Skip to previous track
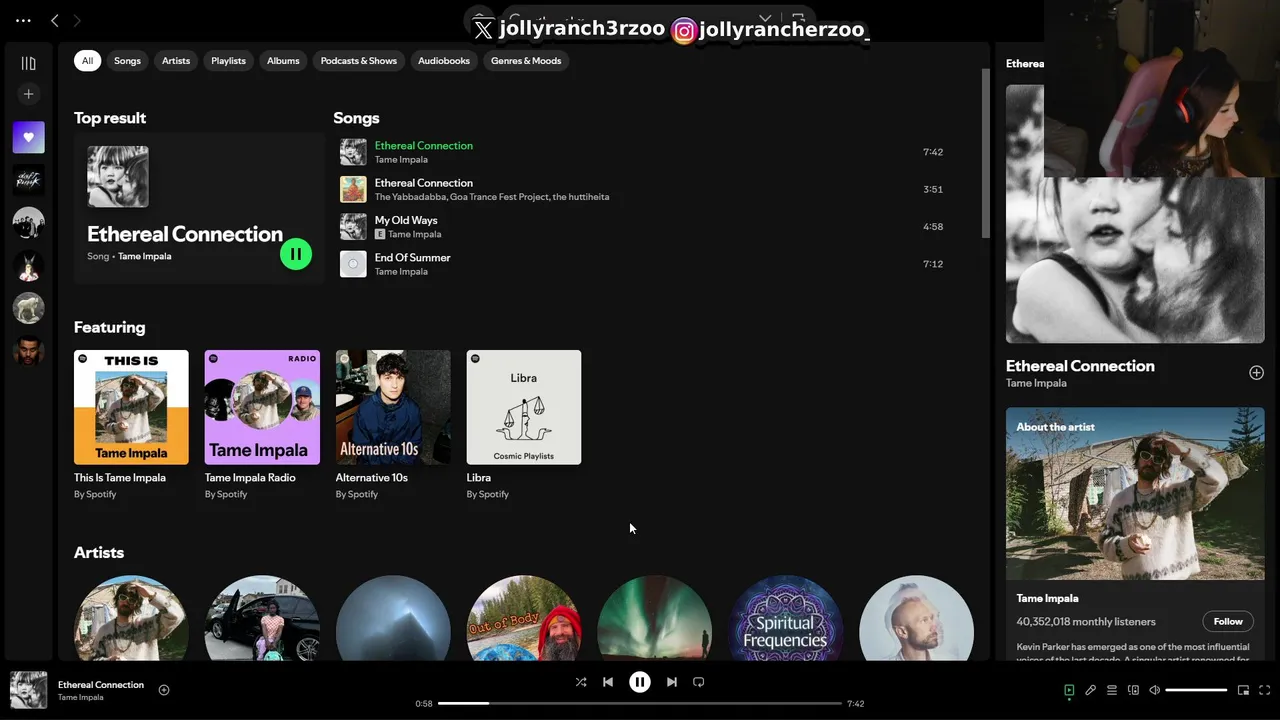Image resolution: width=1280 pixels, height=720 pixels. 608,682
